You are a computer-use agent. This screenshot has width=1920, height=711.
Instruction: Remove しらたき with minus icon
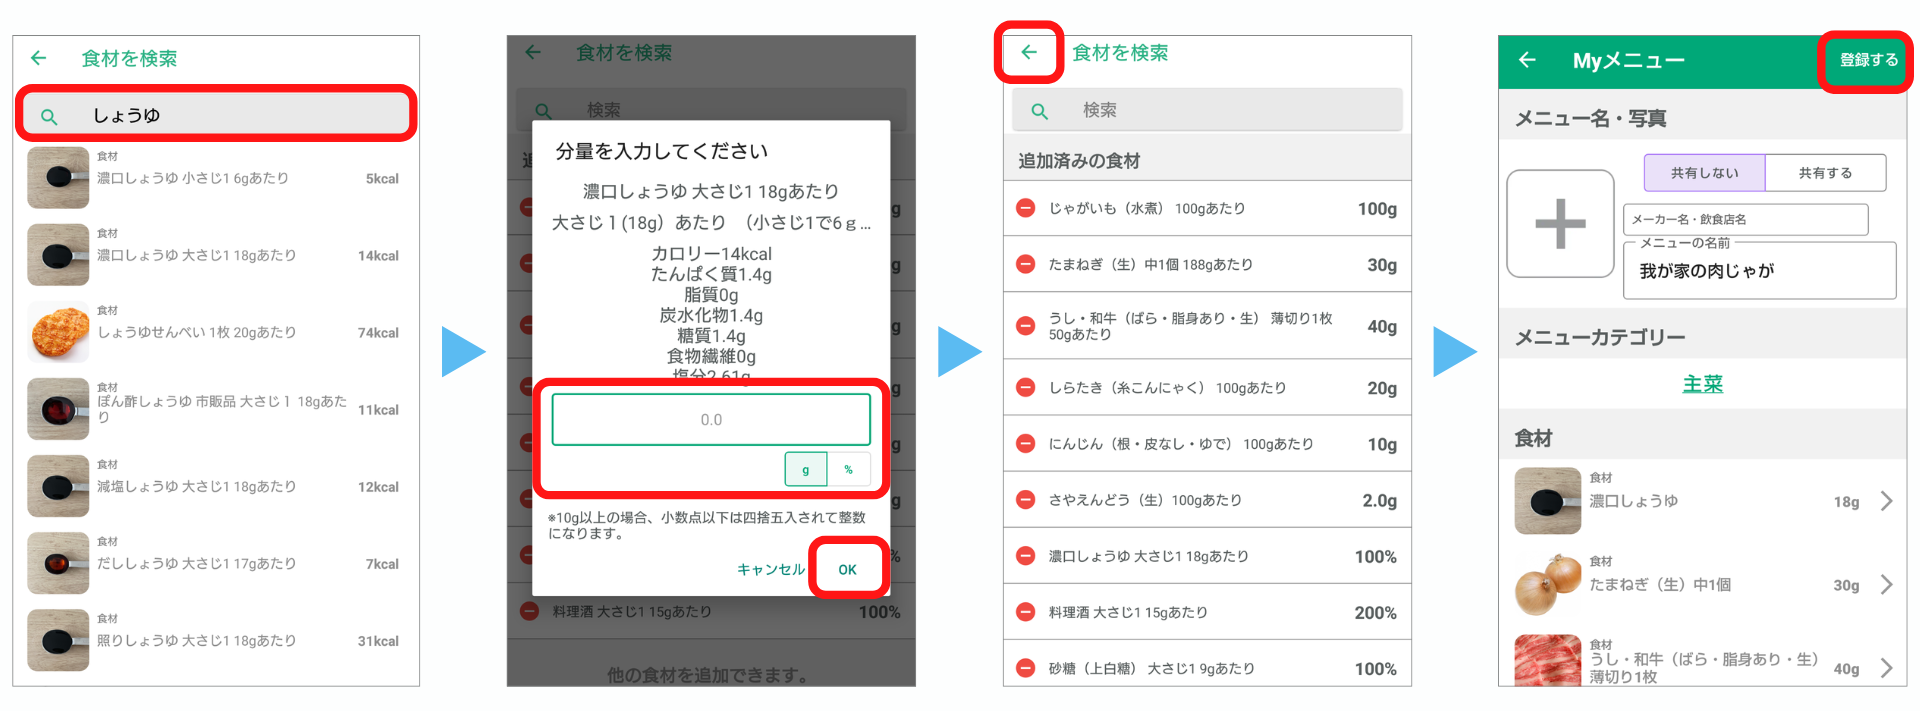(1025, 387)
